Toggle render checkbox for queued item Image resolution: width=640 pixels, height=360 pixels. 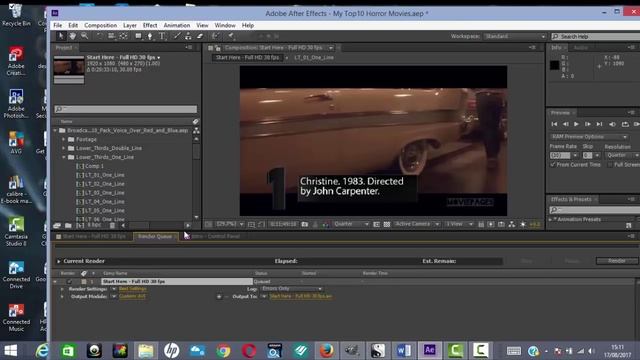pyautogui.click(x=69, y=281)
